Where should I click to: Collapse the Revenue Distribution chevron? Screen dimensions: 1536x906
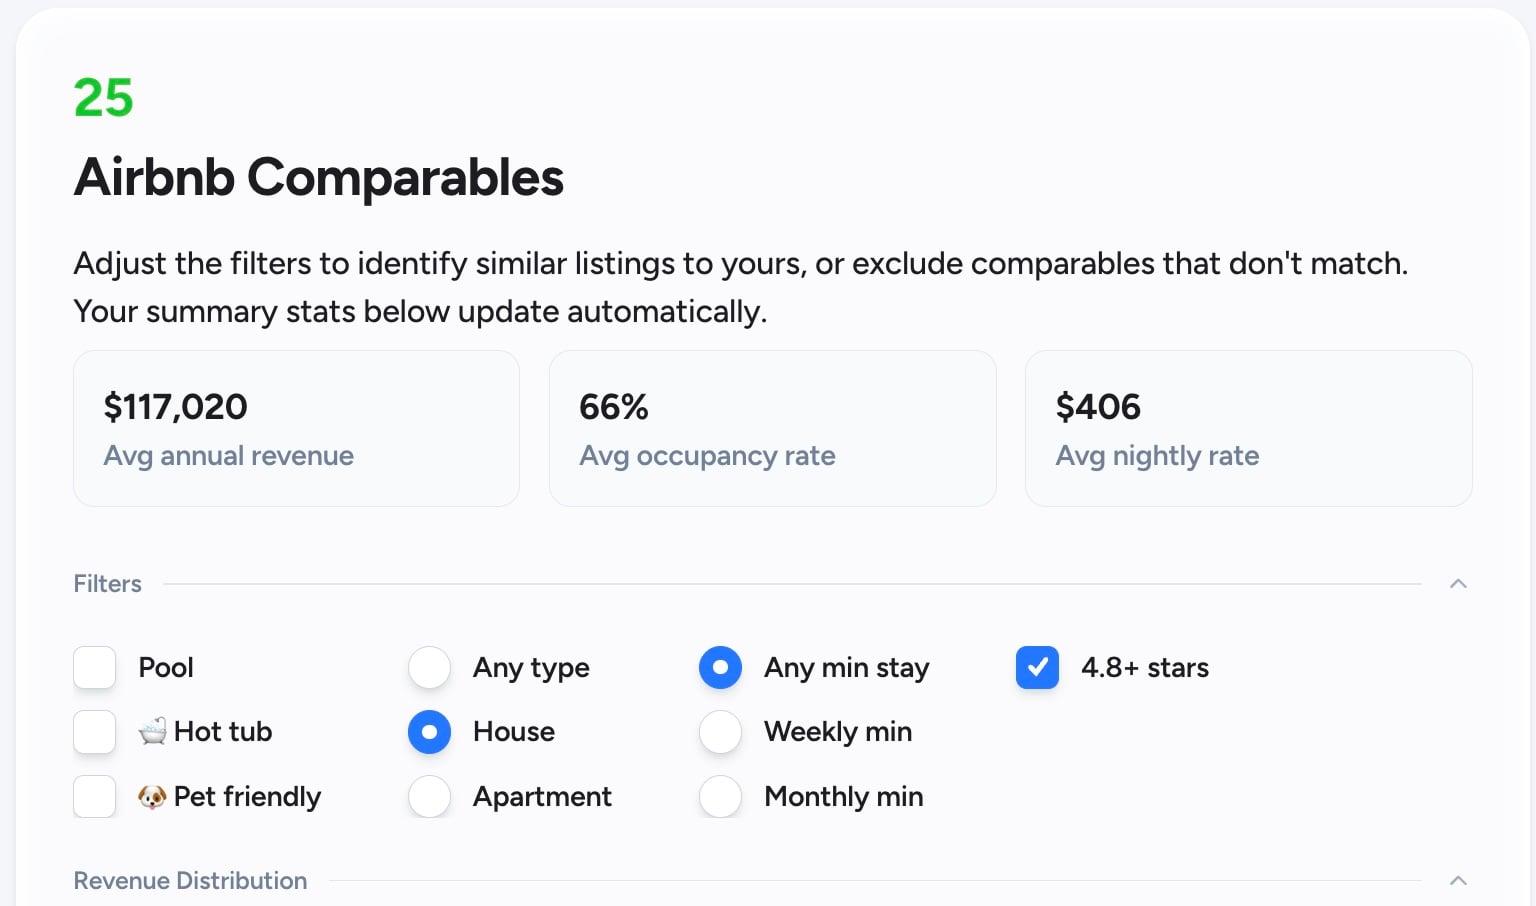coord(1458,881)
